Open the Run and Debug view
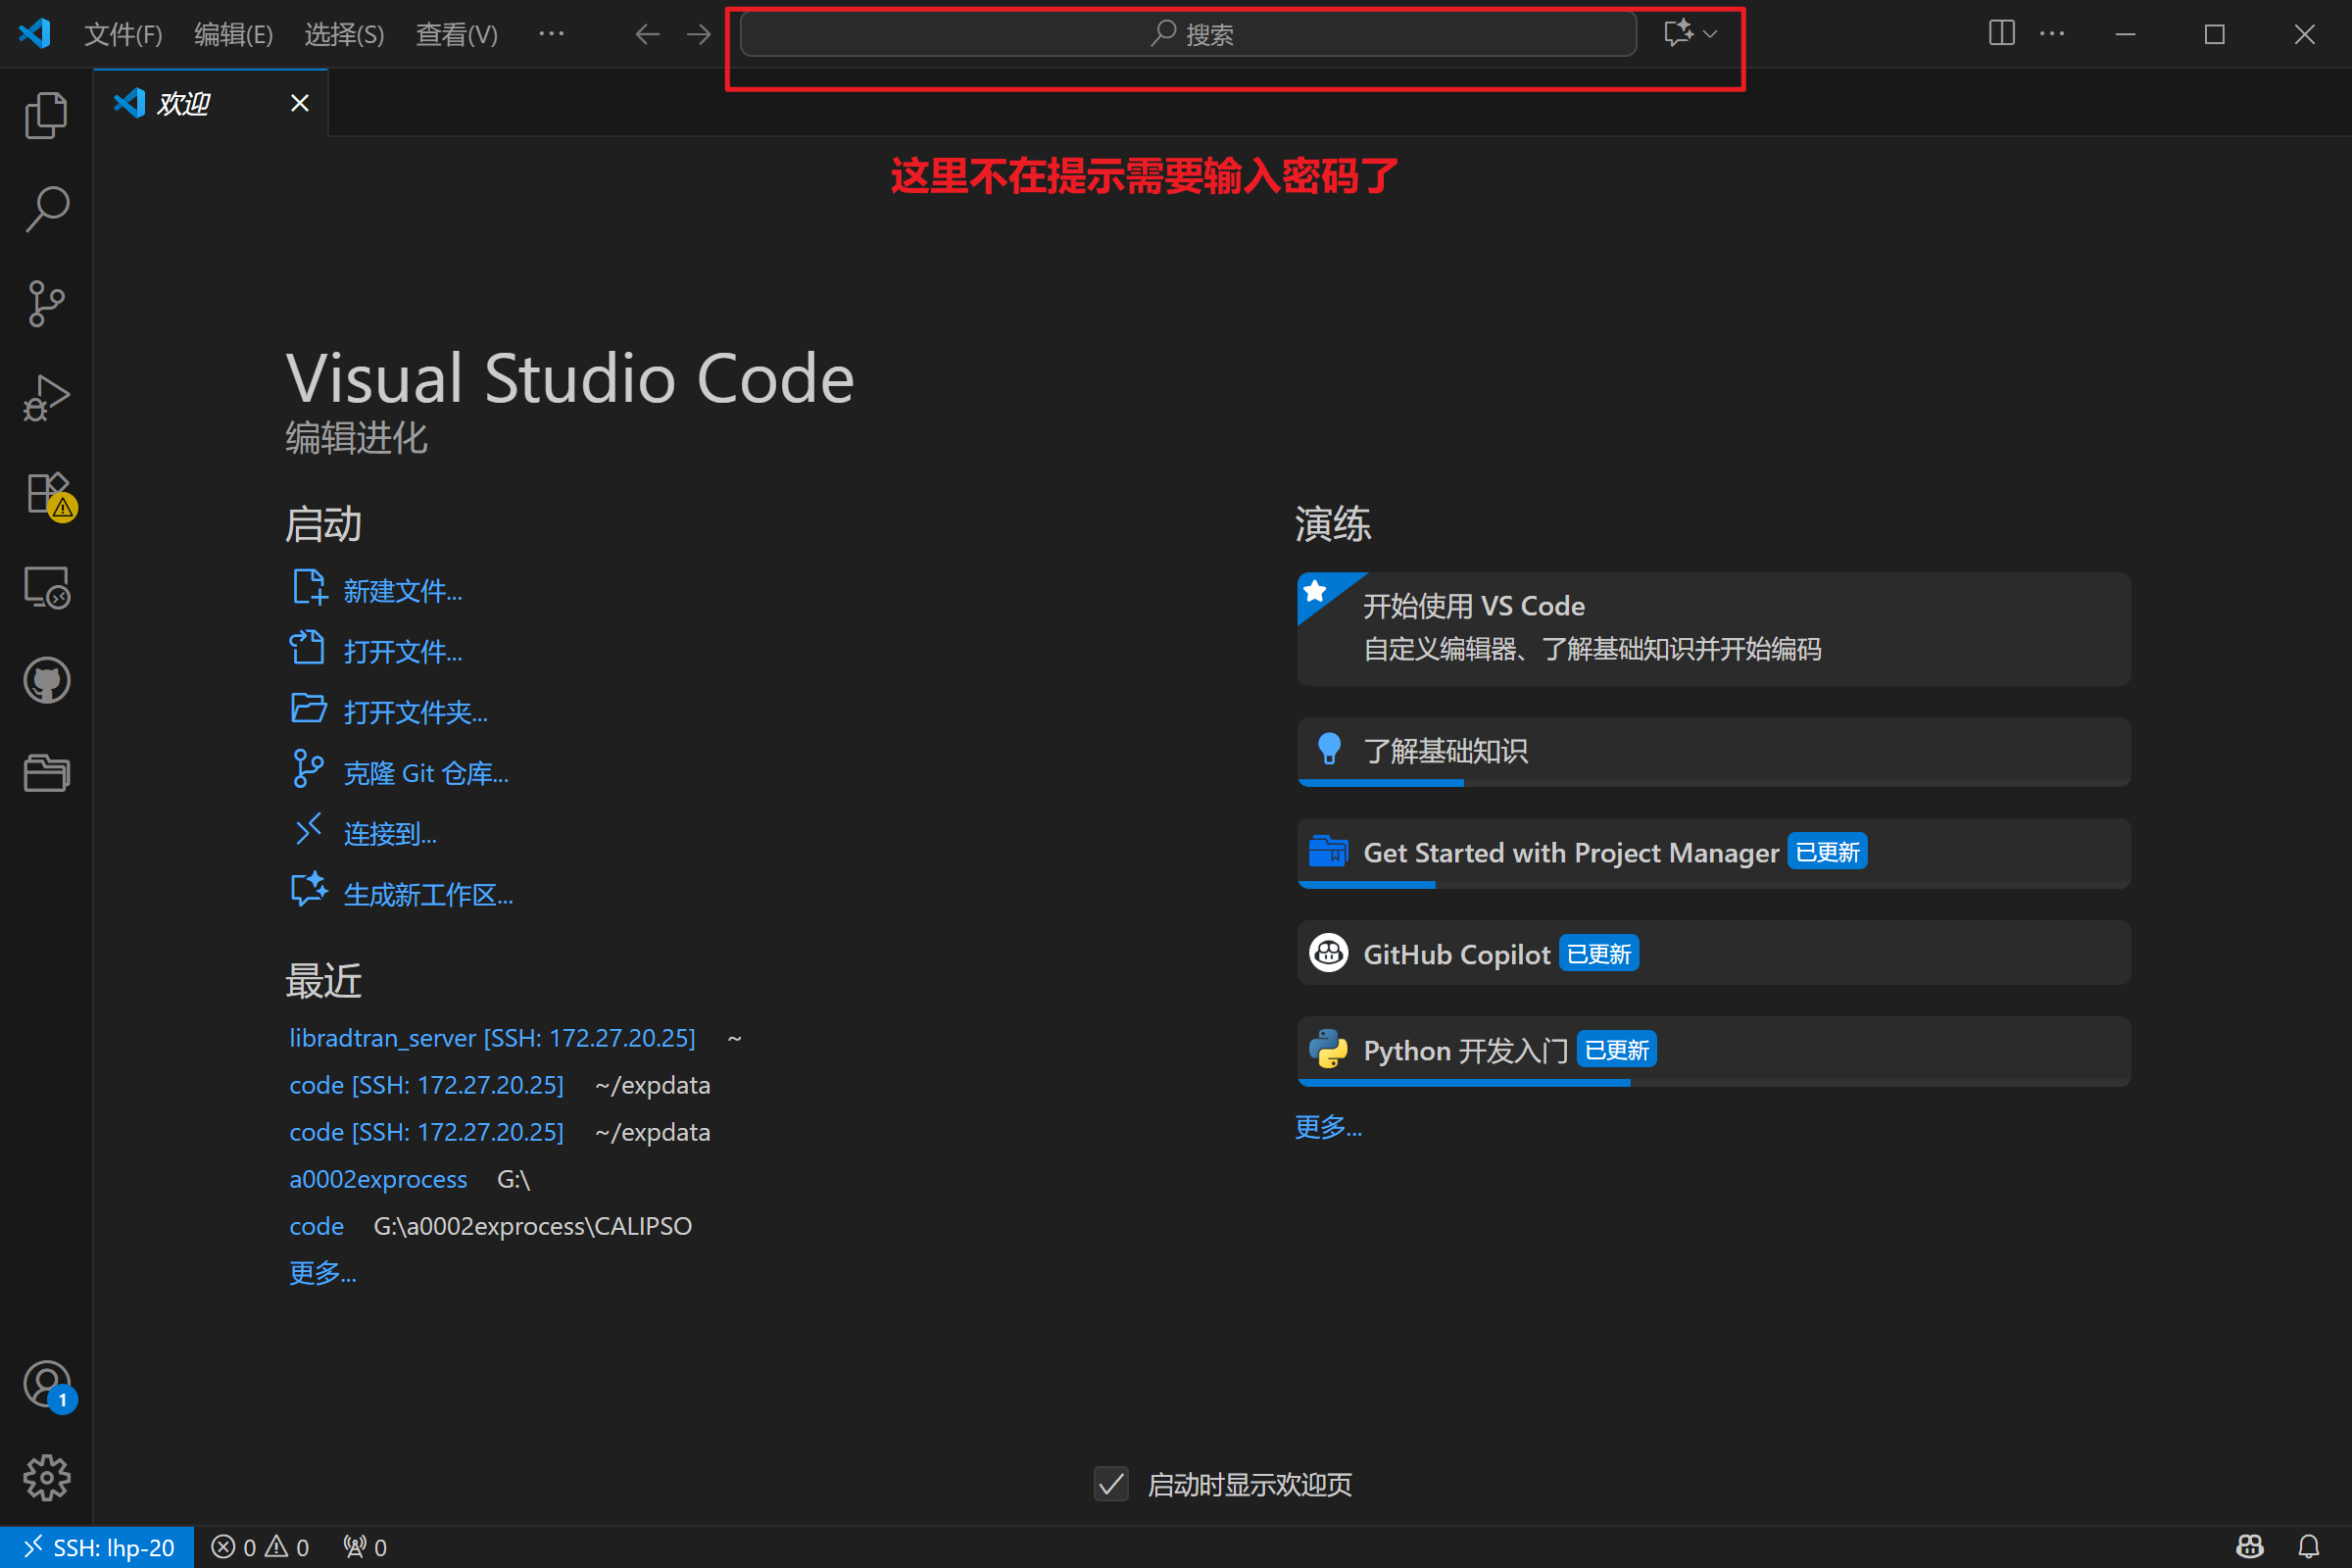 pyautogui.click(x=46, y=397)
